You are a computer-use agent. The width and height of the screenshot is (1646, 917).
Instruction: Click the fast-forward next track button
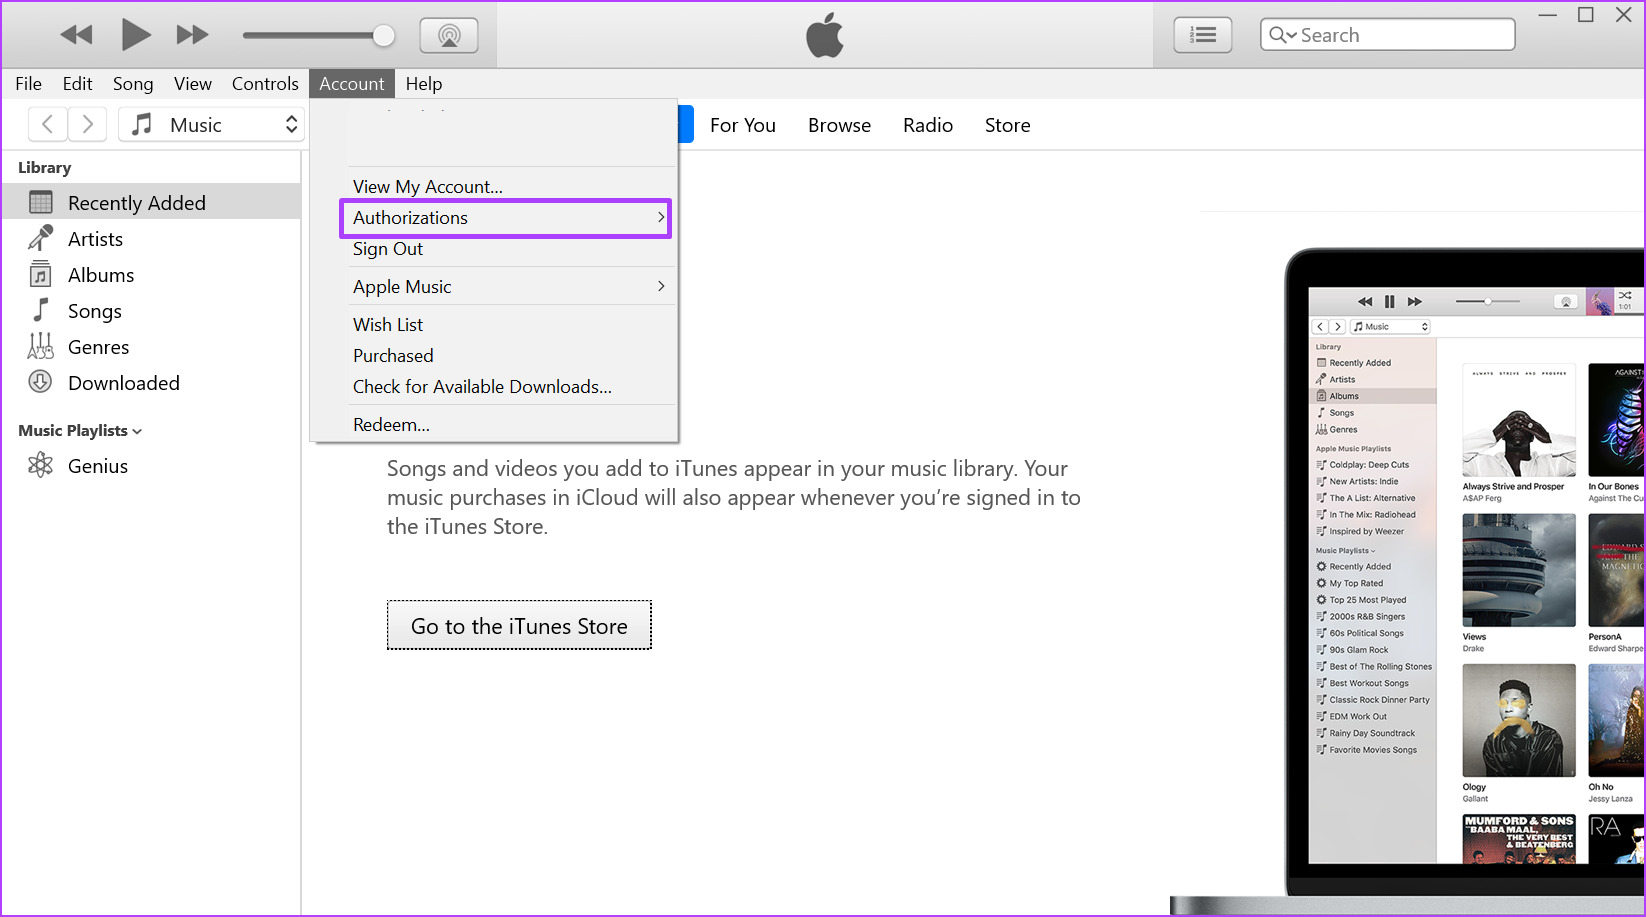click(192, 35)
